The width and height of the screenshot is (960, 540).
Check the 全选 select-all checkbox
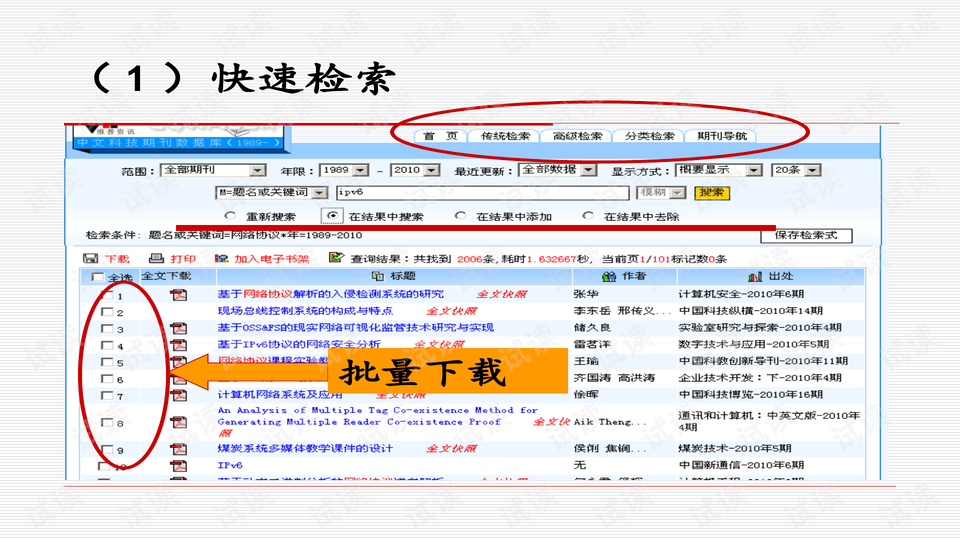click(x=97, y=278)
